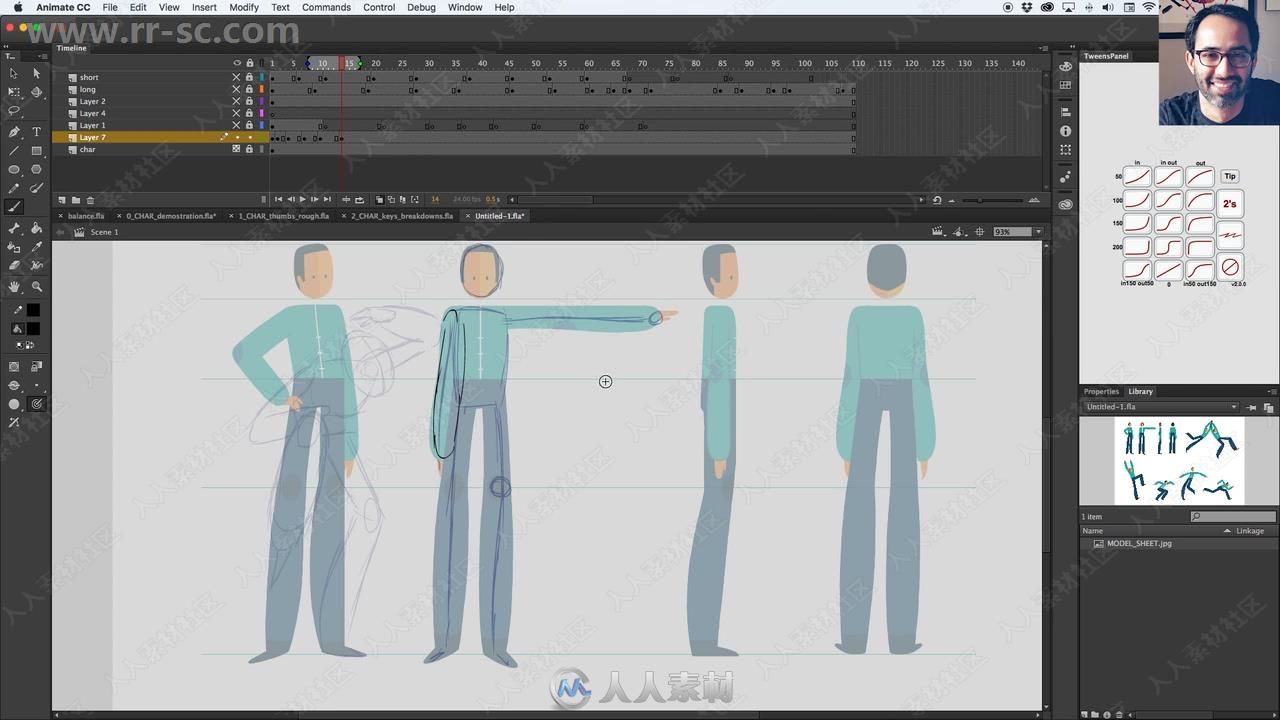Open the CC Libraries panel icon

(x=1065, y=205)
